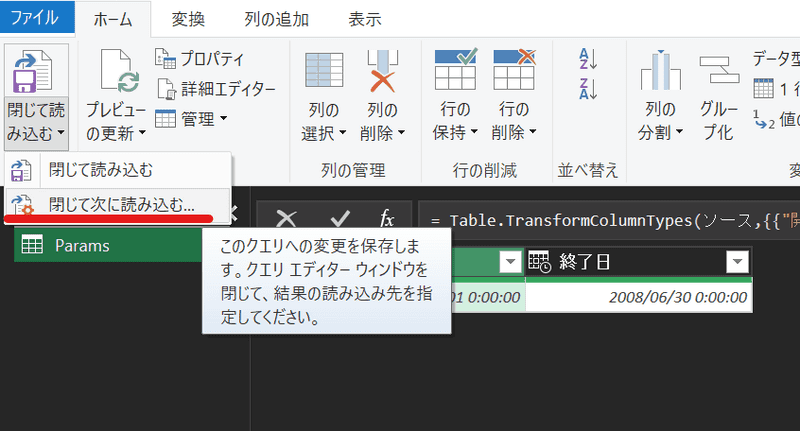The width and height of the screenshot is (800, 431).
Task: Click the グループ化 group by icon
Action: (x=717, y=73)
